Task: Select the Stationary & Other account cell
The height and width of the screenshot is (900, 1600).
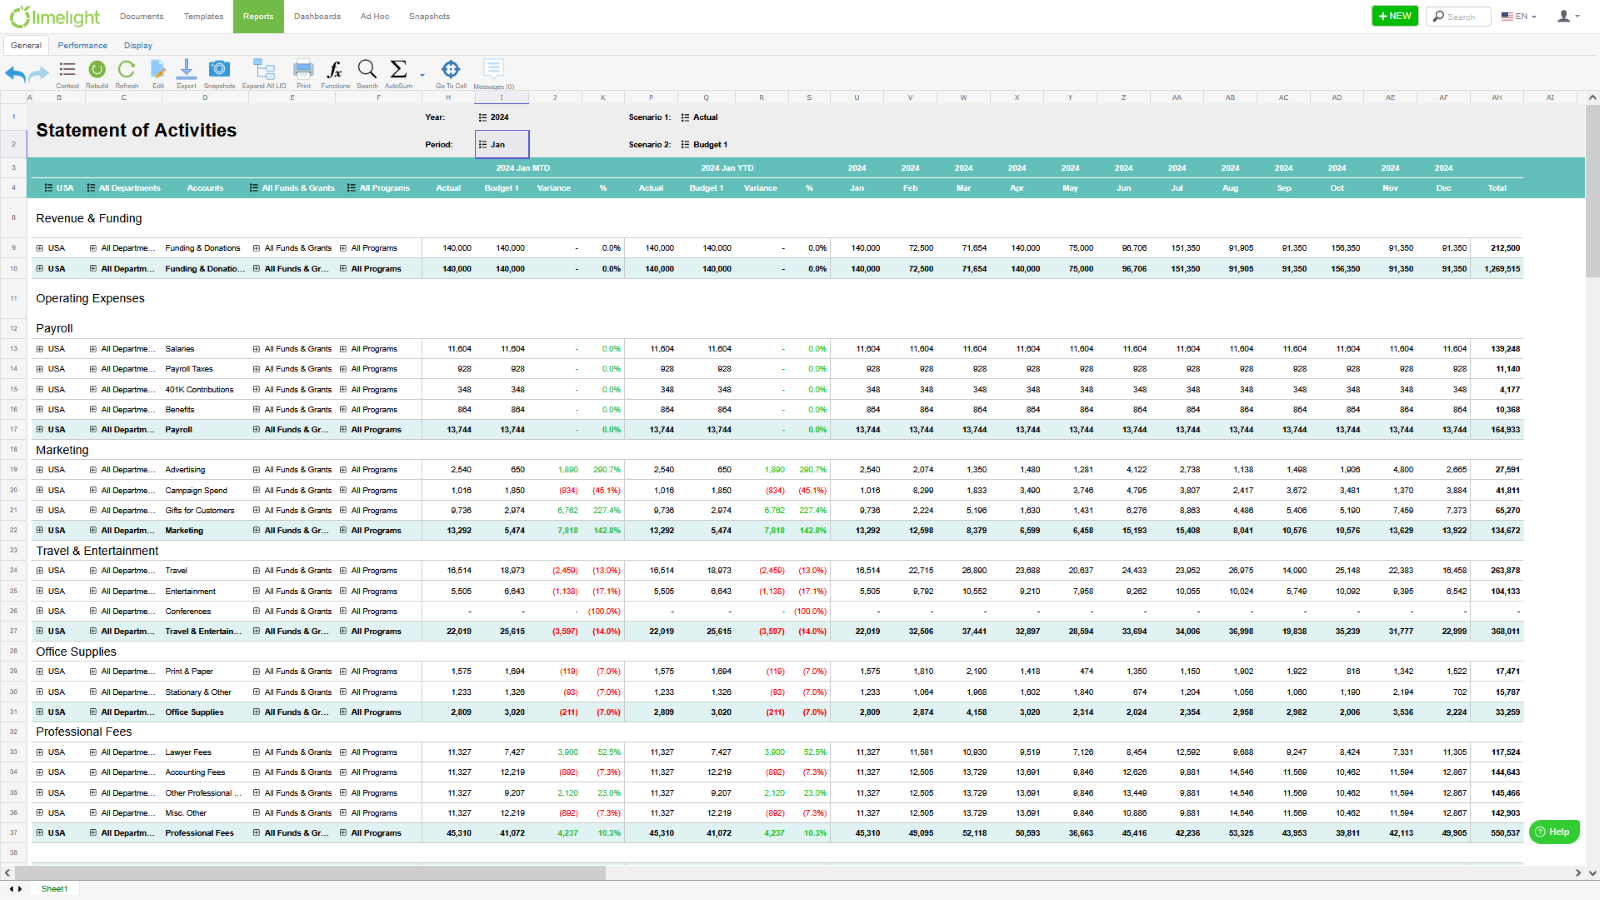Action: coord(198,692)
